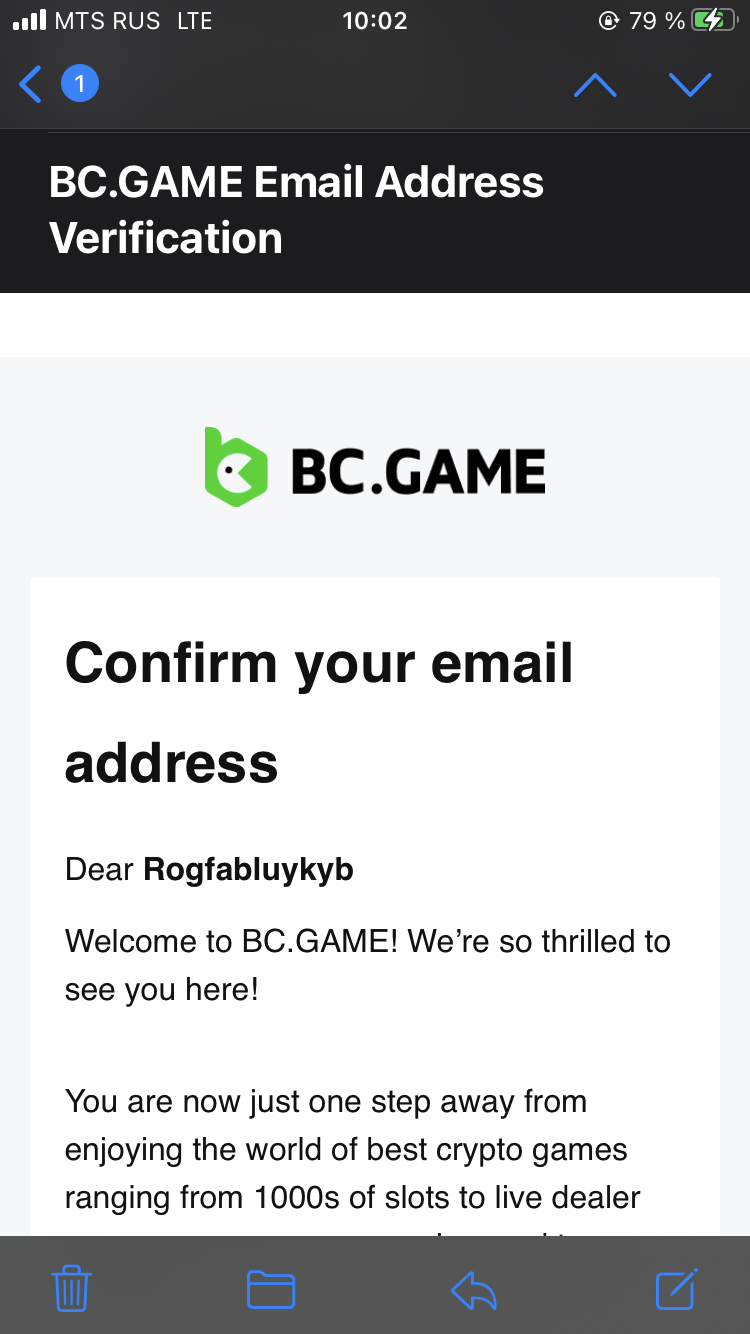The height and width of the screenshot is (1334, 750).
Task: Tap the status bar clock showing 10:02
Action: click(x=374, y=20)
